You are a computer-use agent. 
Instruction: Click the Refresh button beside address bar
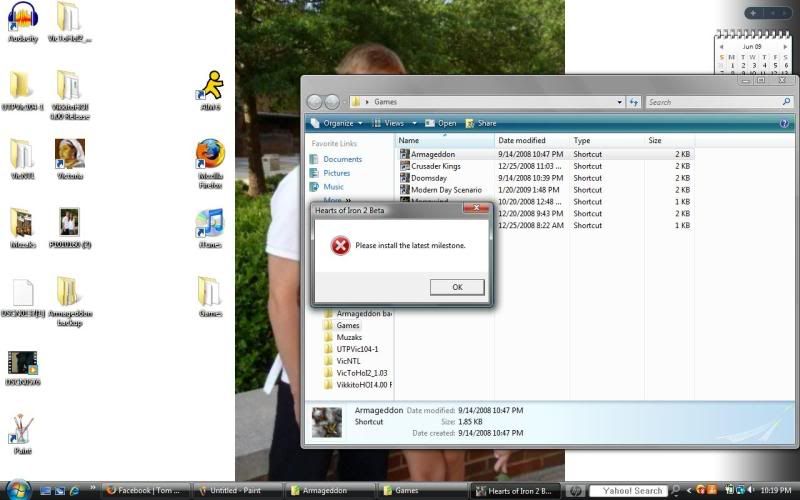633,102
